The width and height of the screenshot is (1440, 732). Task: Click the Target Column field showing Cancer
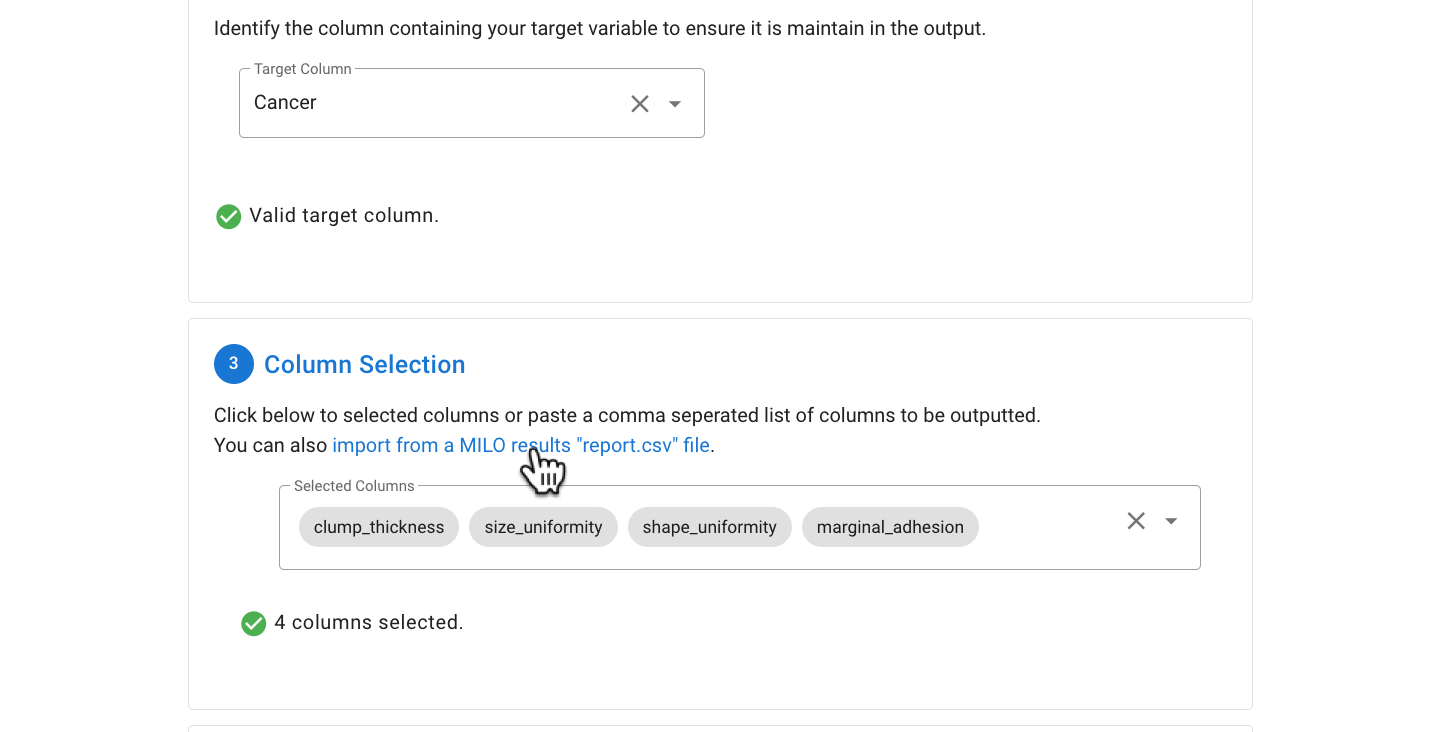pos(472,103)
